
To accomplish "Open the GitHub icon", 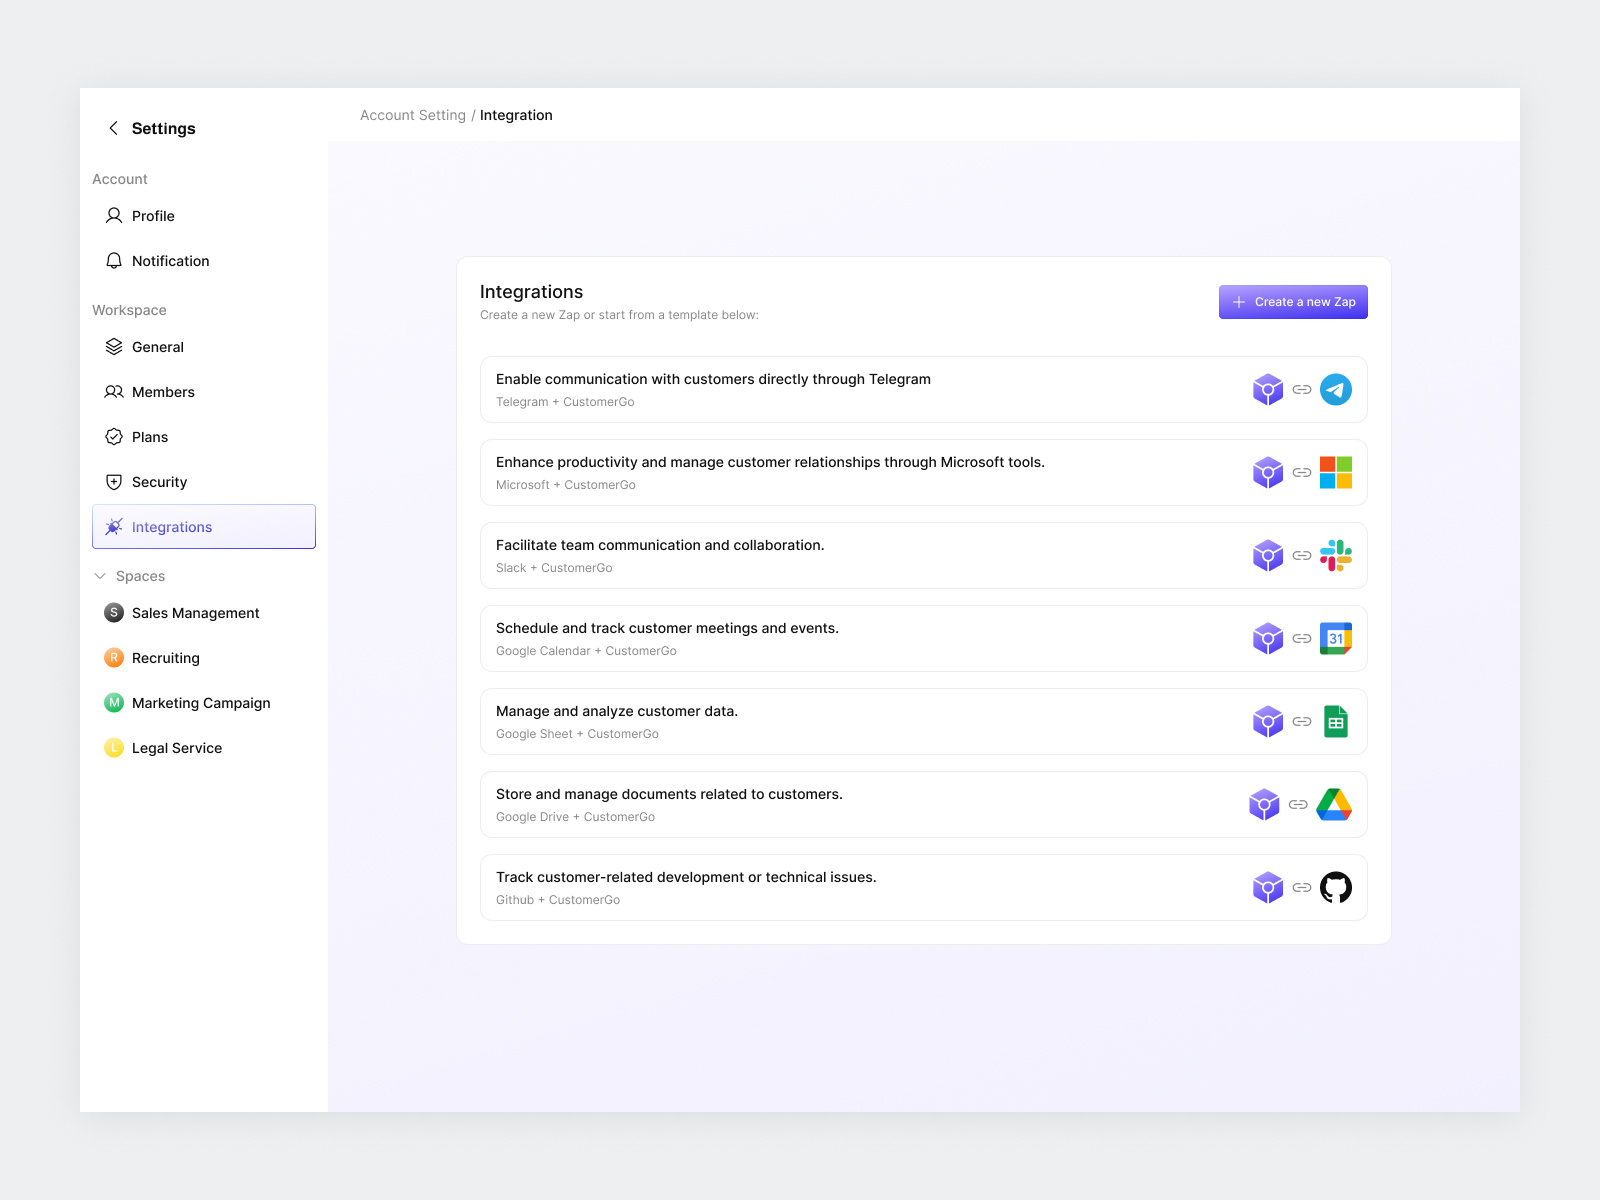I will (x=1337, y=887).
